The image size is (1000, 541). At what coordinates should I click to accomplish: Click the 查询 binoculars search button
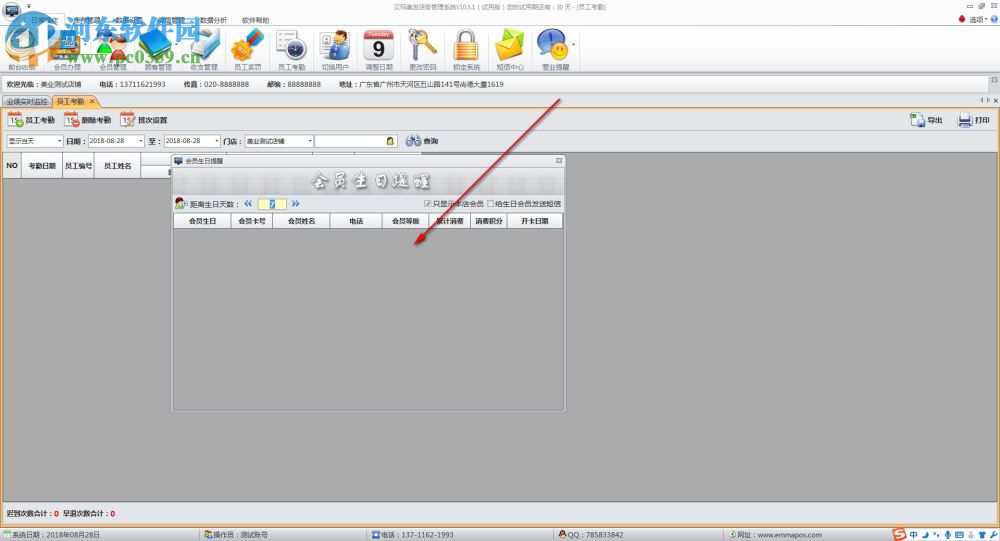pyautogui.click(x=422, y=141)
